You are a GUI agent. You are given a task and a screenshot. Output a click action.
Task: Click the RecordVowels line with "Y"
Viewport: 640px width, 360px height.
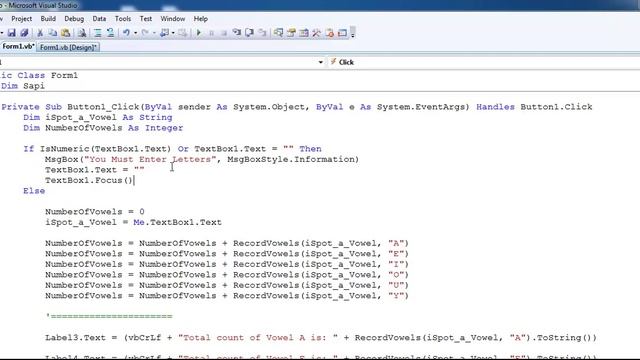click(x=227, y=296)
